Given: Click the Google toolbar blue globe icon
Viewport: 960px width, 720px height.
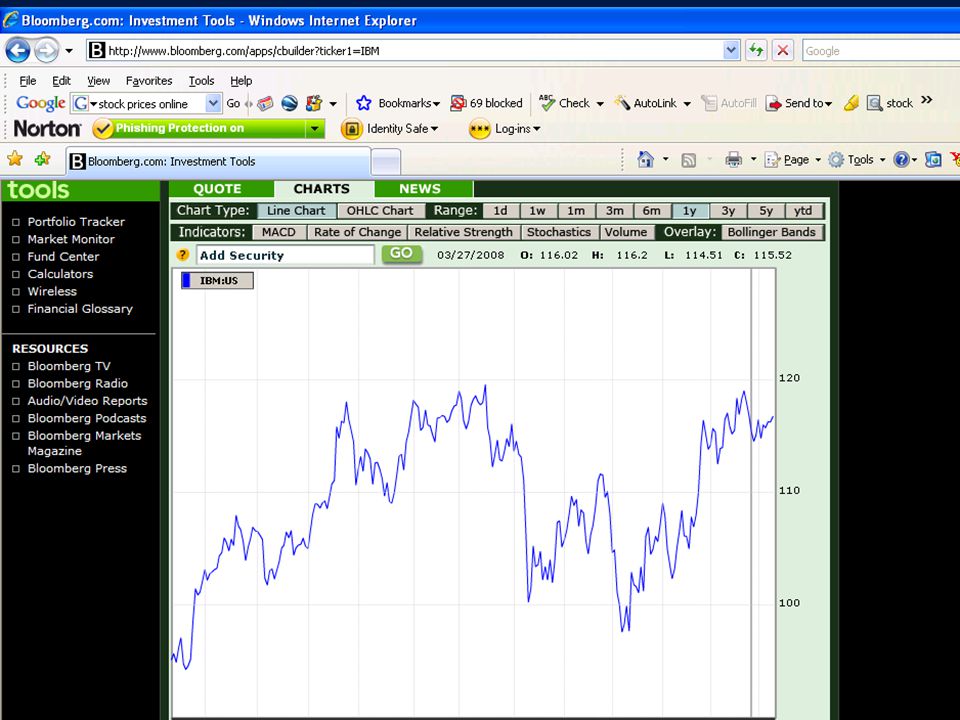Looking at the screenshot, I should coord(290,103).
